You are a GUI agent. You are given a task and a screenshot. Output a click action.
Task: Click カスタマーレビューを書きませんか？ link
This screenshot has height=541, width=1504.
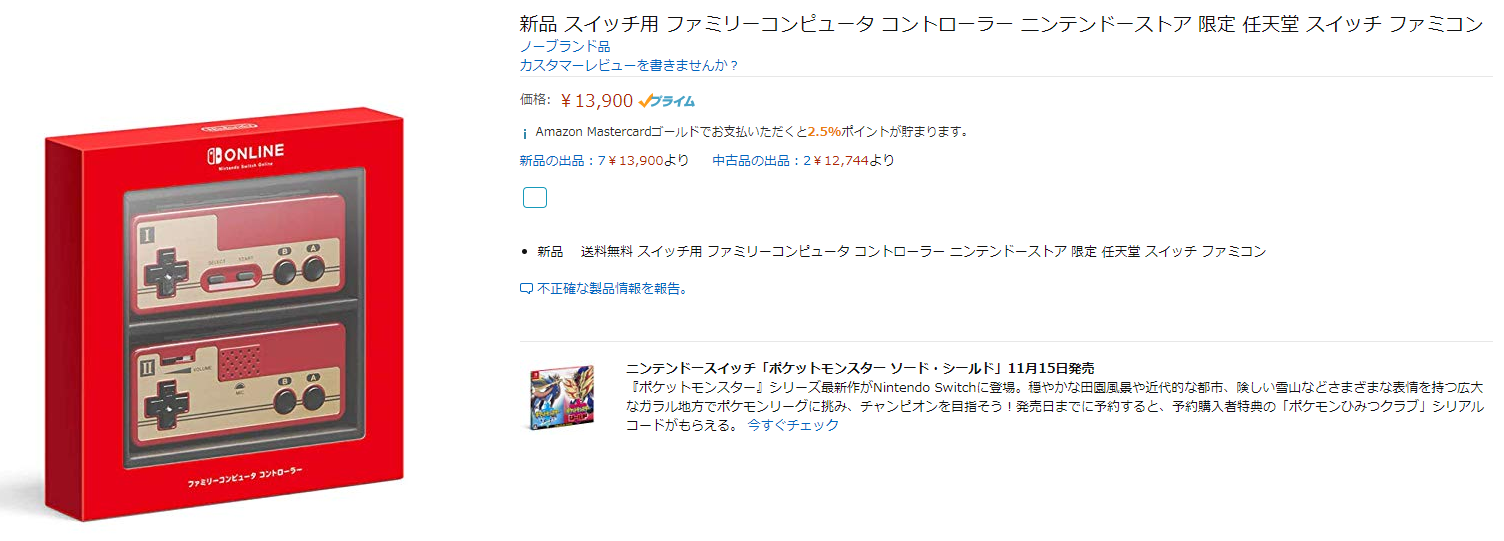[629, 65]
